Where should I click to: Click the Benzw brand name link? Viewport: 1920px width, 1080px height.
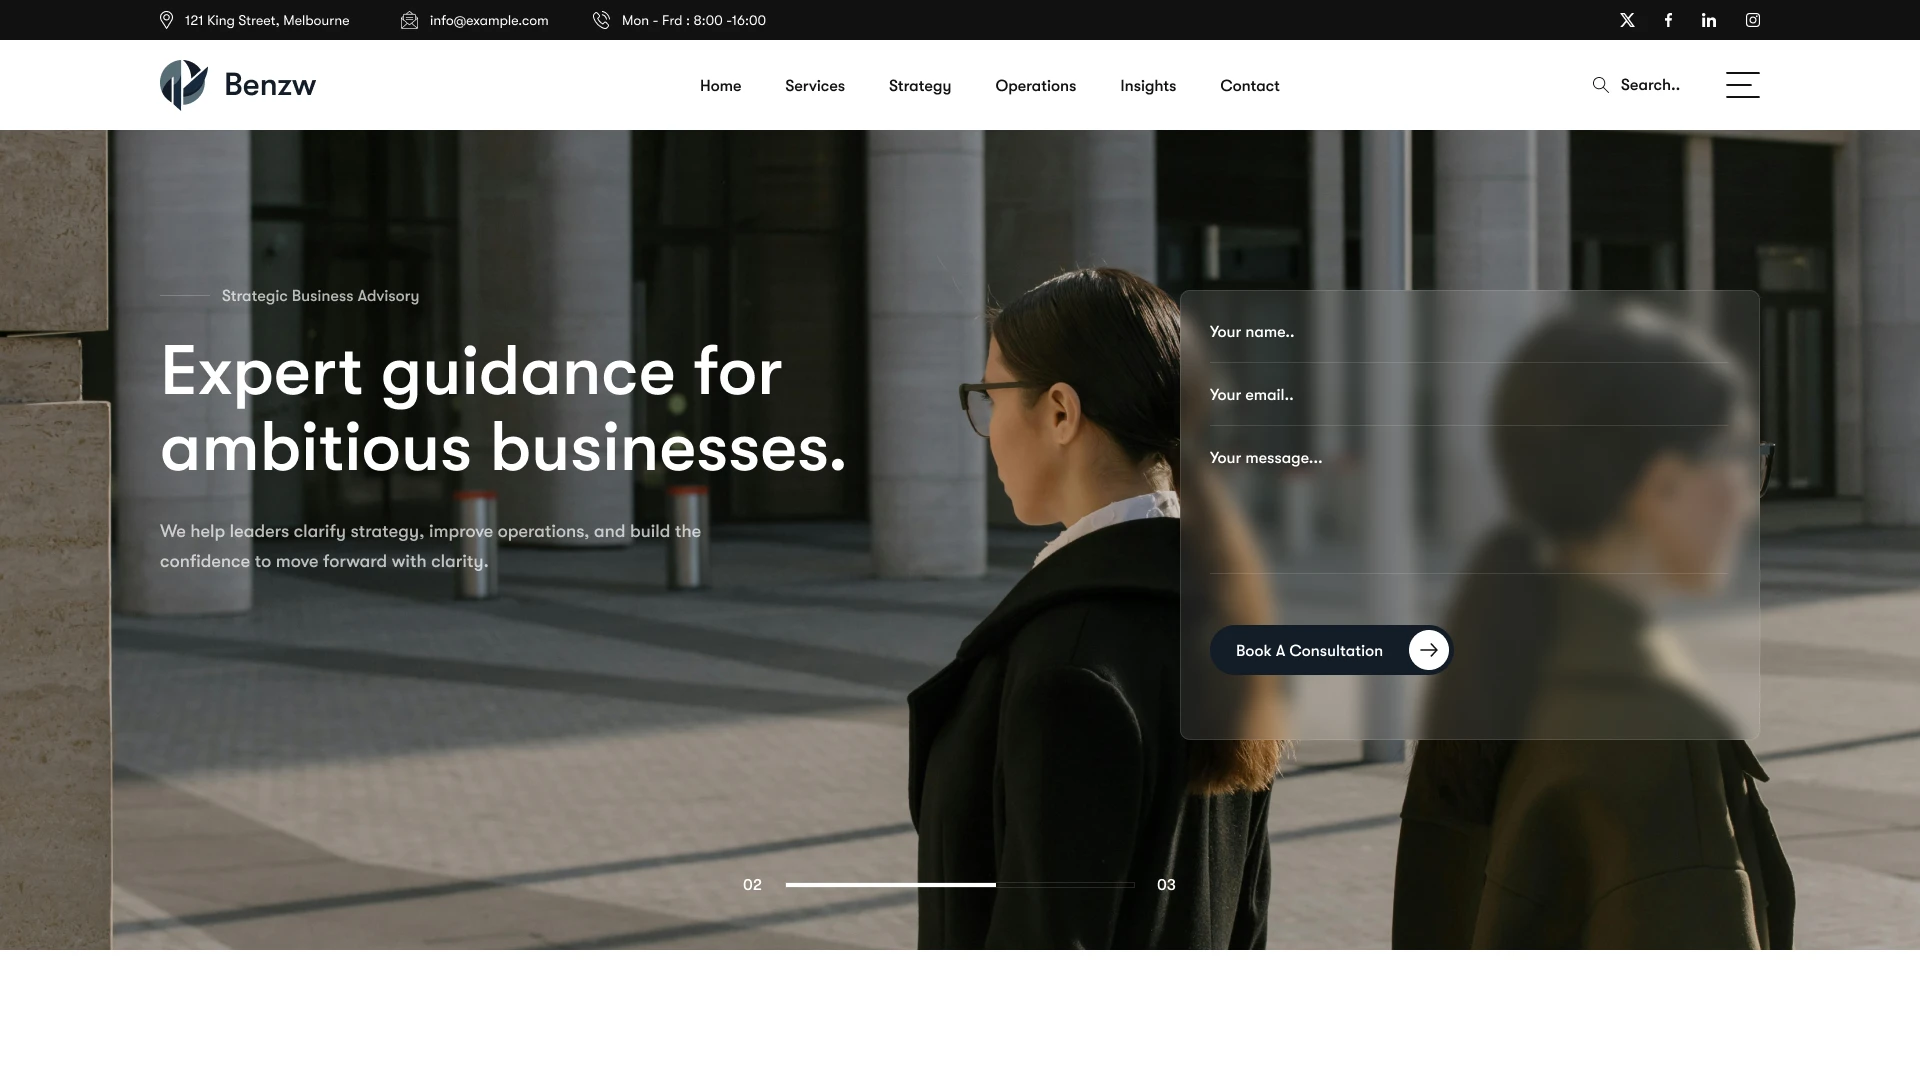click(270, 85)
